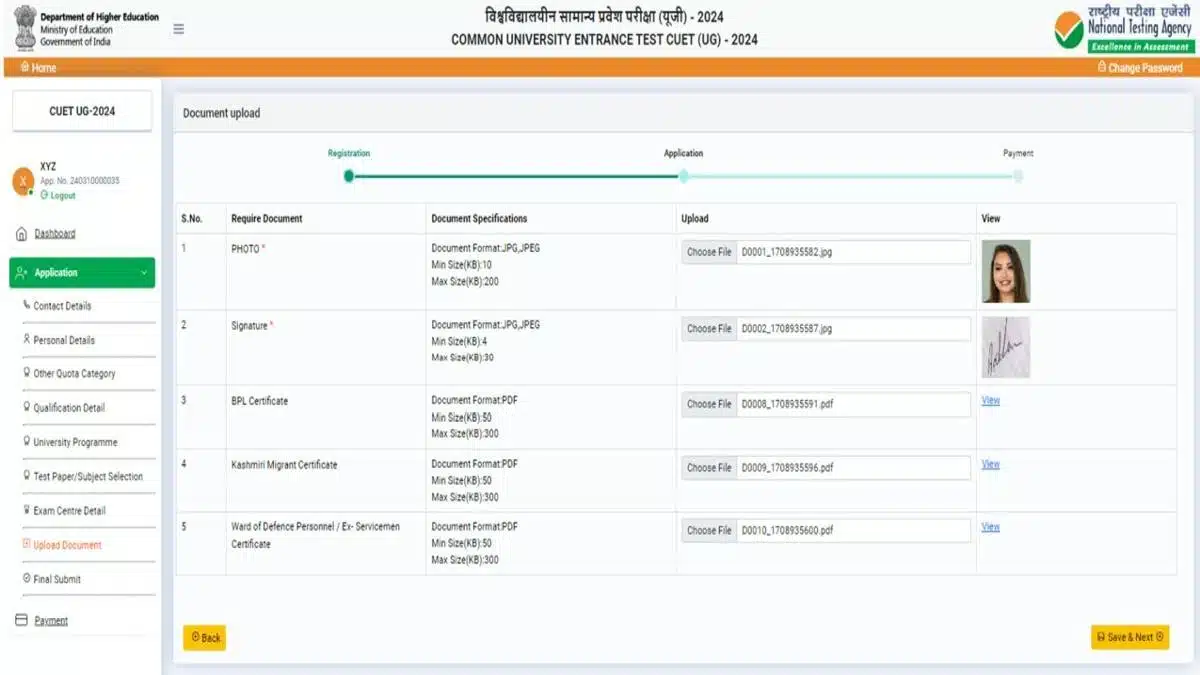Click file name D0009_1708935596.pdf
Screen dimensions: 1200x675
click(x=787, y=468)
